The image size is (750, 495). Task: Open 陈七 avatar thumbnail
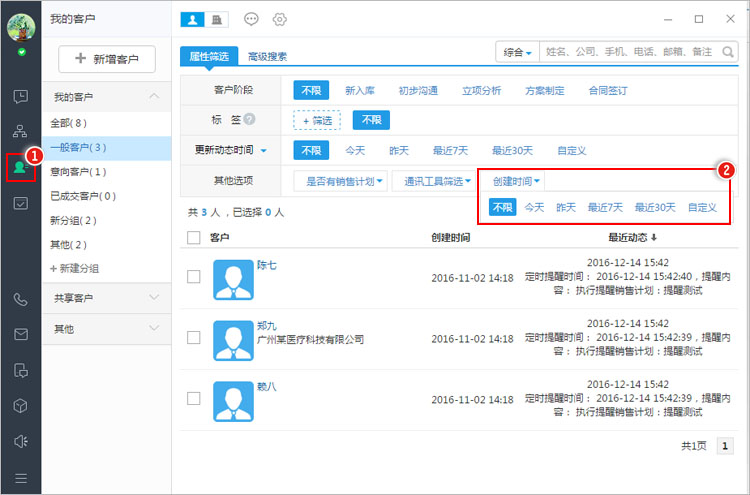pyautogui.click(x=233, y=280)
